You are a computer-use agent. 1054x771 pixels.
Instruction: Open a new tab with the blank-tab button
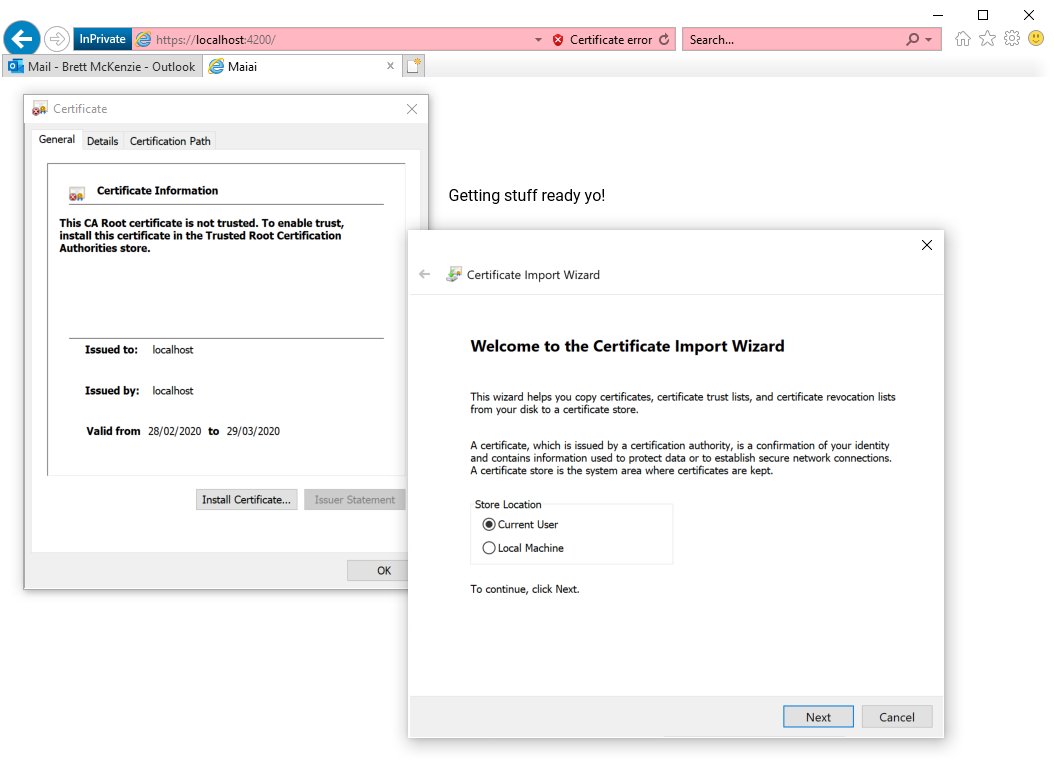(414, 66)
